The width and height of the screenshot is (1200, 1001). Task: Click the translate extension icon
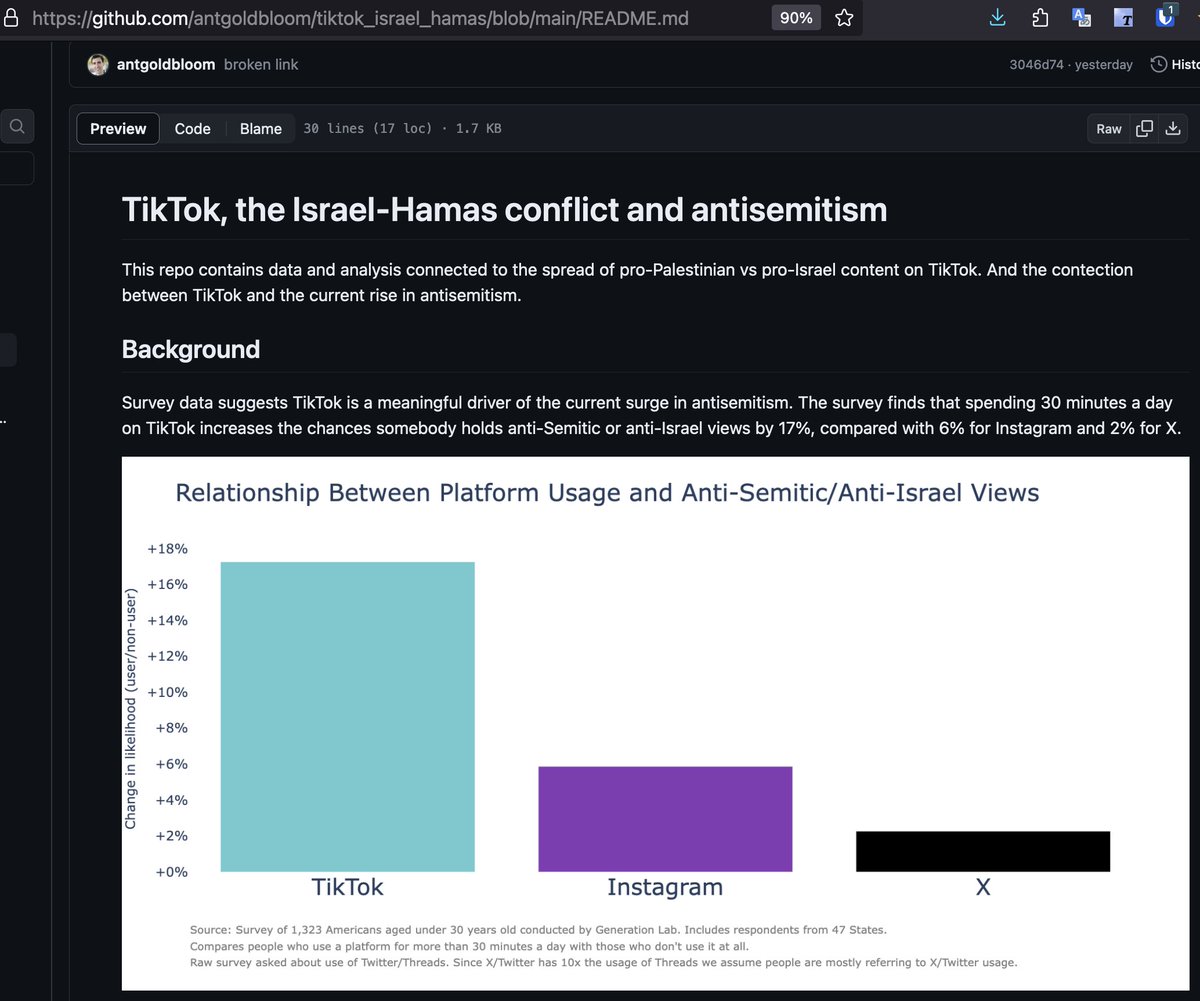(x=1082, y=17)
